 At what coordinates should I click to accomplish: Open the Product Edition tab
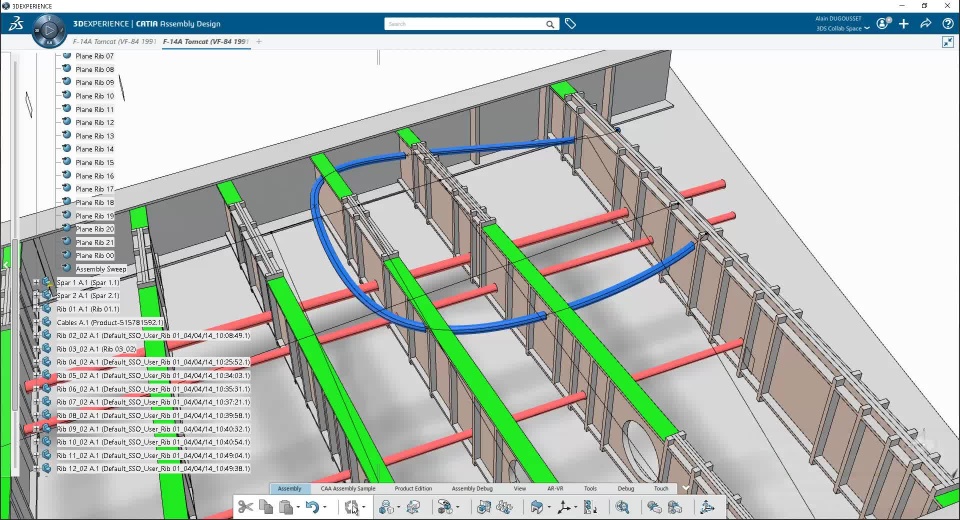pyautogui.click(x=413, y=488)
